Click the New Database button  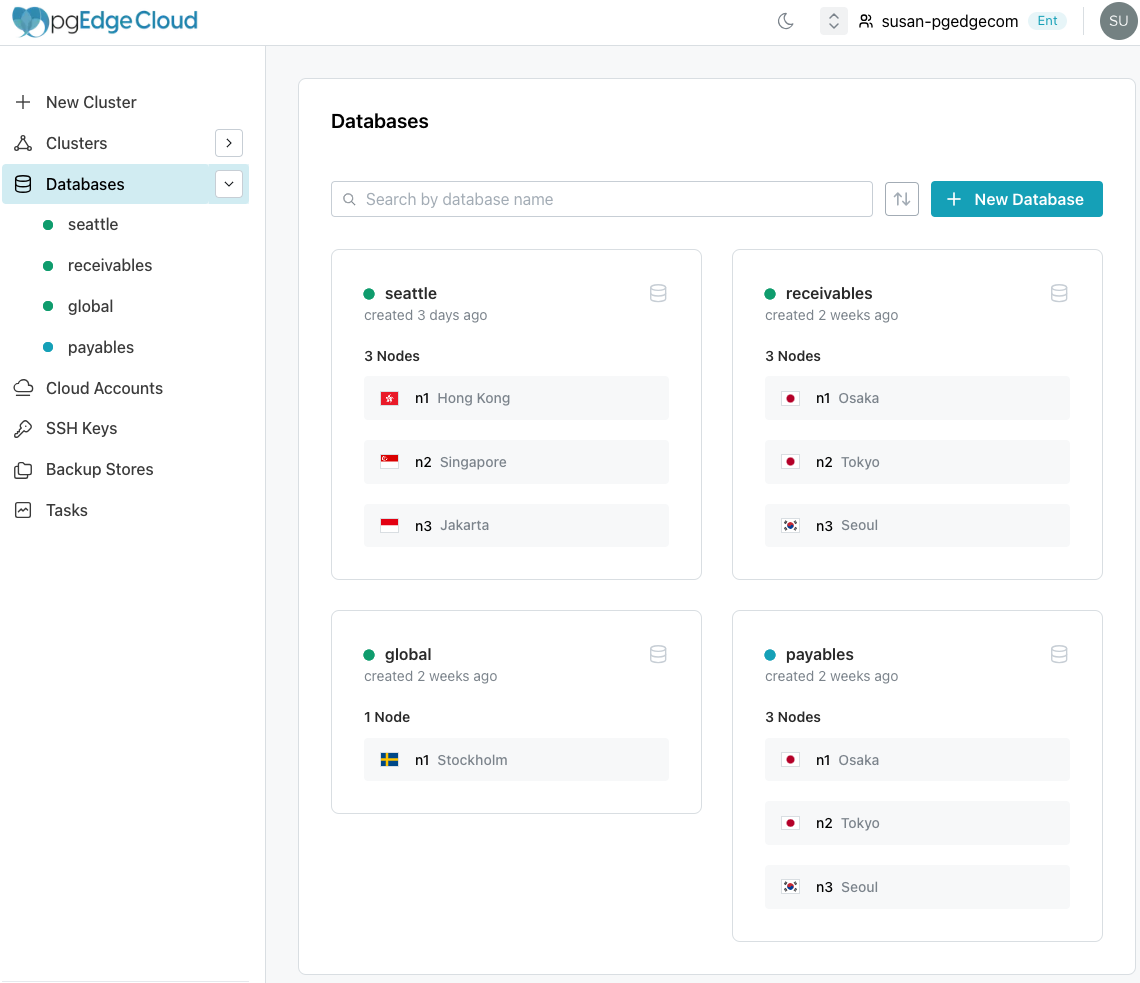1016,199
